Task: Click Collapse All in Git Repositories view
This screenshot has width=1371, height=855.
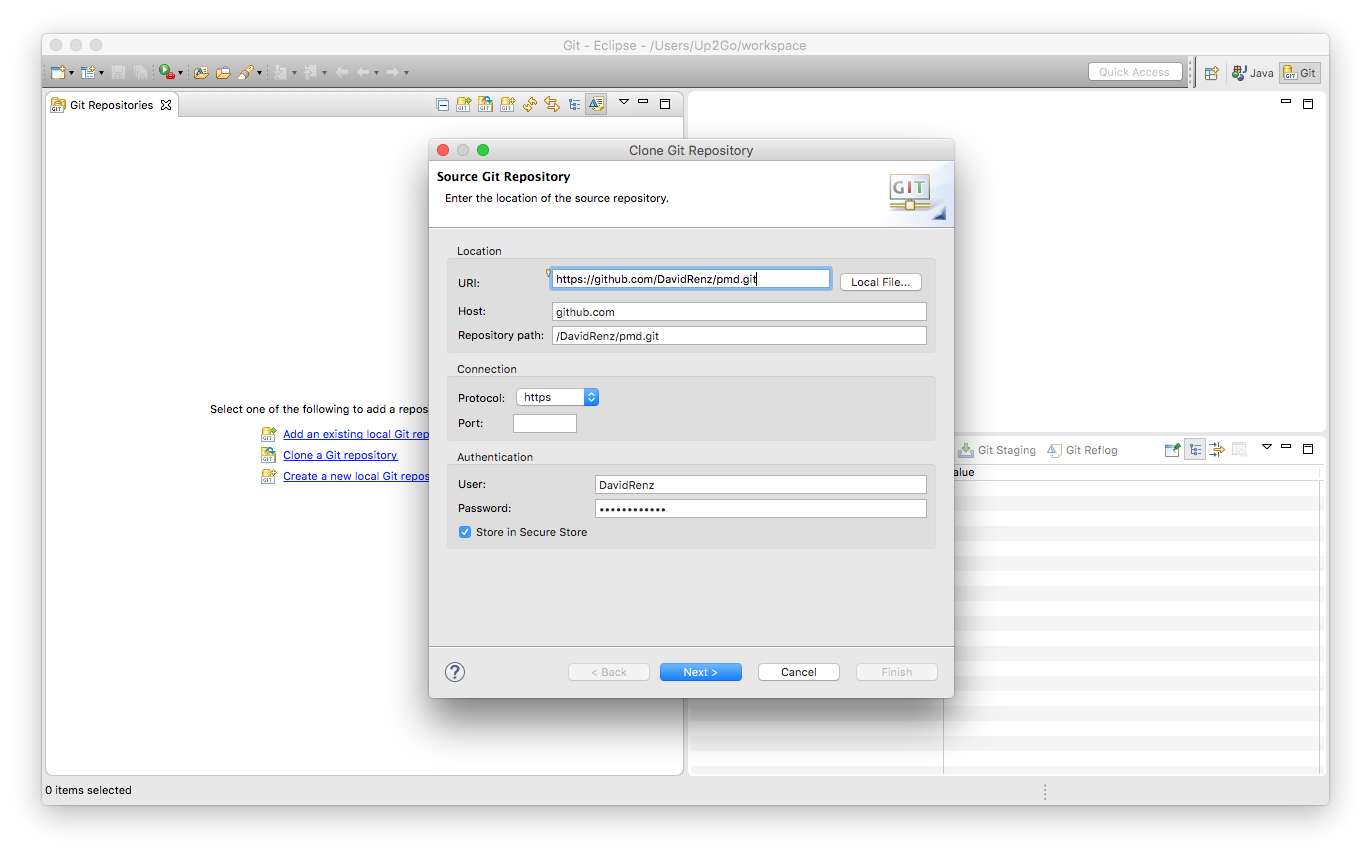Action: (442, 104)
